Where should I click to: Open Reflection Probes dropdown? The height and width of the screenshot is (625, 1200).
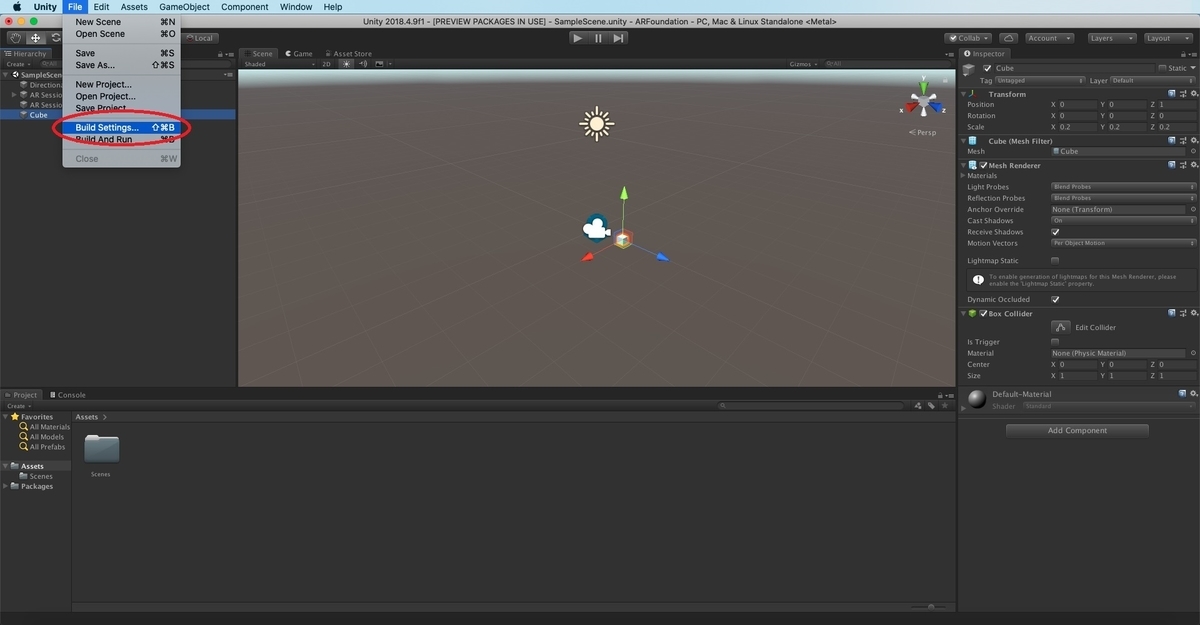click(x=1124, y=198)
